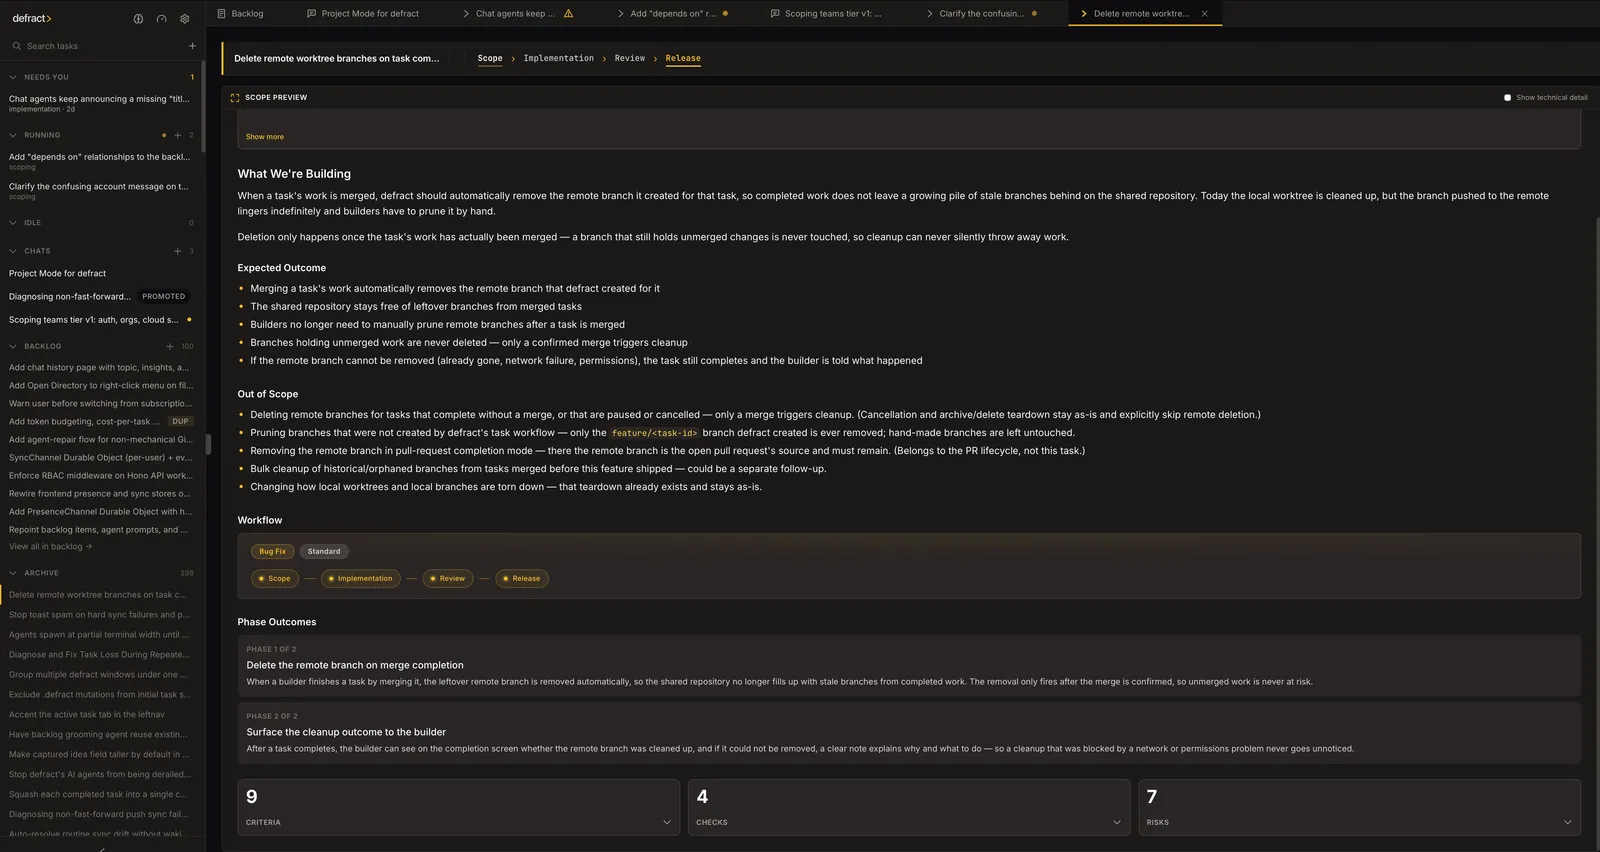The width and height of the screenshot is (1600, 852).
Task: Enable Show technical detail checkbox
Action: pyautogui.click(x=1507, y=97)
